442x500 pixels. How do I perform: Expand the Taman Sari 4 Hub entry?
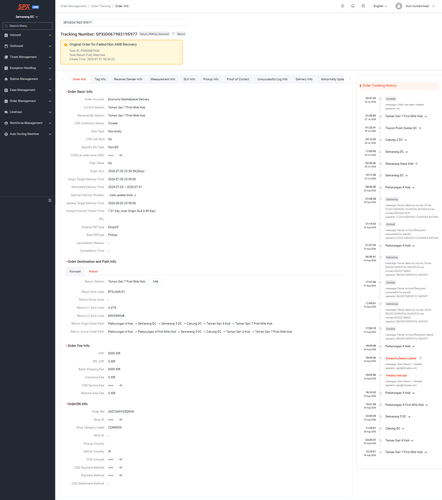[x=412, y=440]
